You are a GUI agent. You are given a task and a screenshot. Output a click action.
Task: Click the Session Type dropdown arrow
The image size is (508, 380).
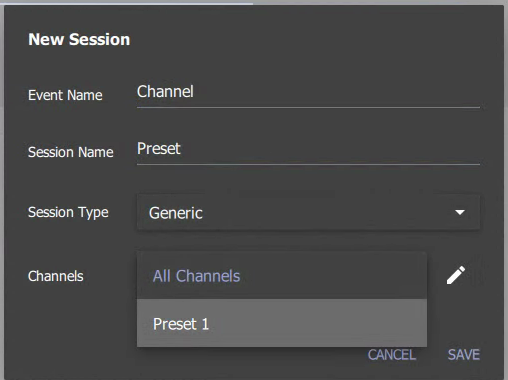coord(460,212)
